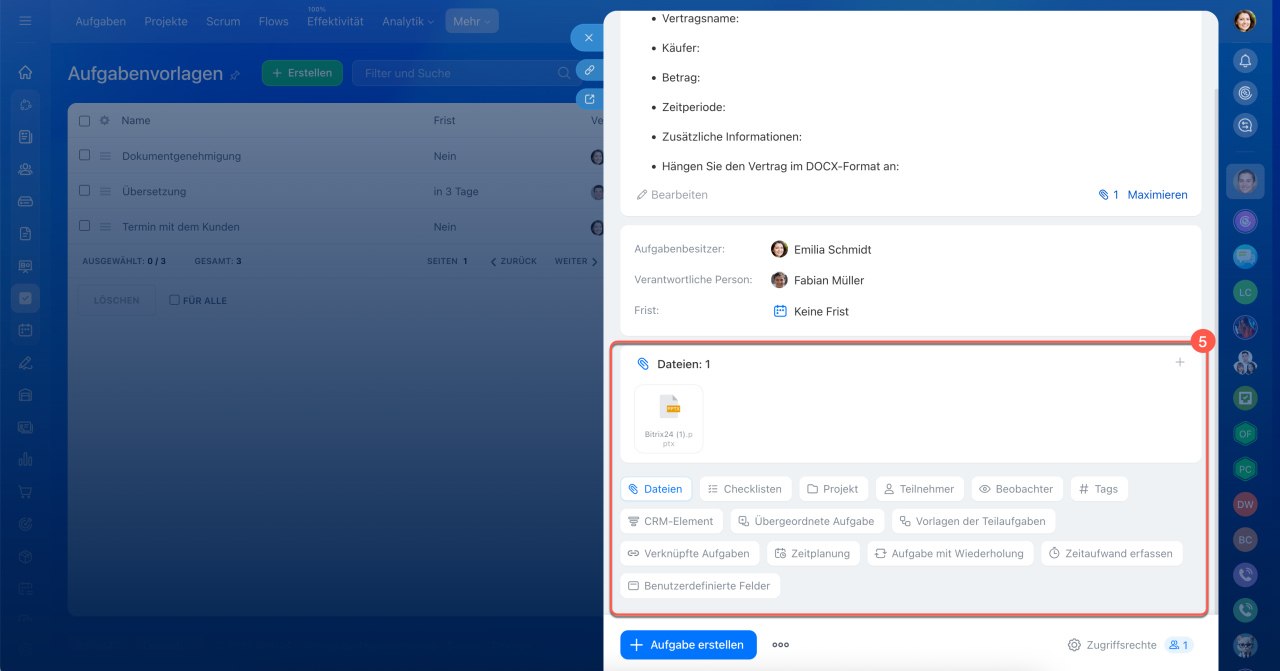Add the Übergeordnete Aufgabe field
Image resolution: width=1280 pixels, height=671 pixels.
point(807,521)
